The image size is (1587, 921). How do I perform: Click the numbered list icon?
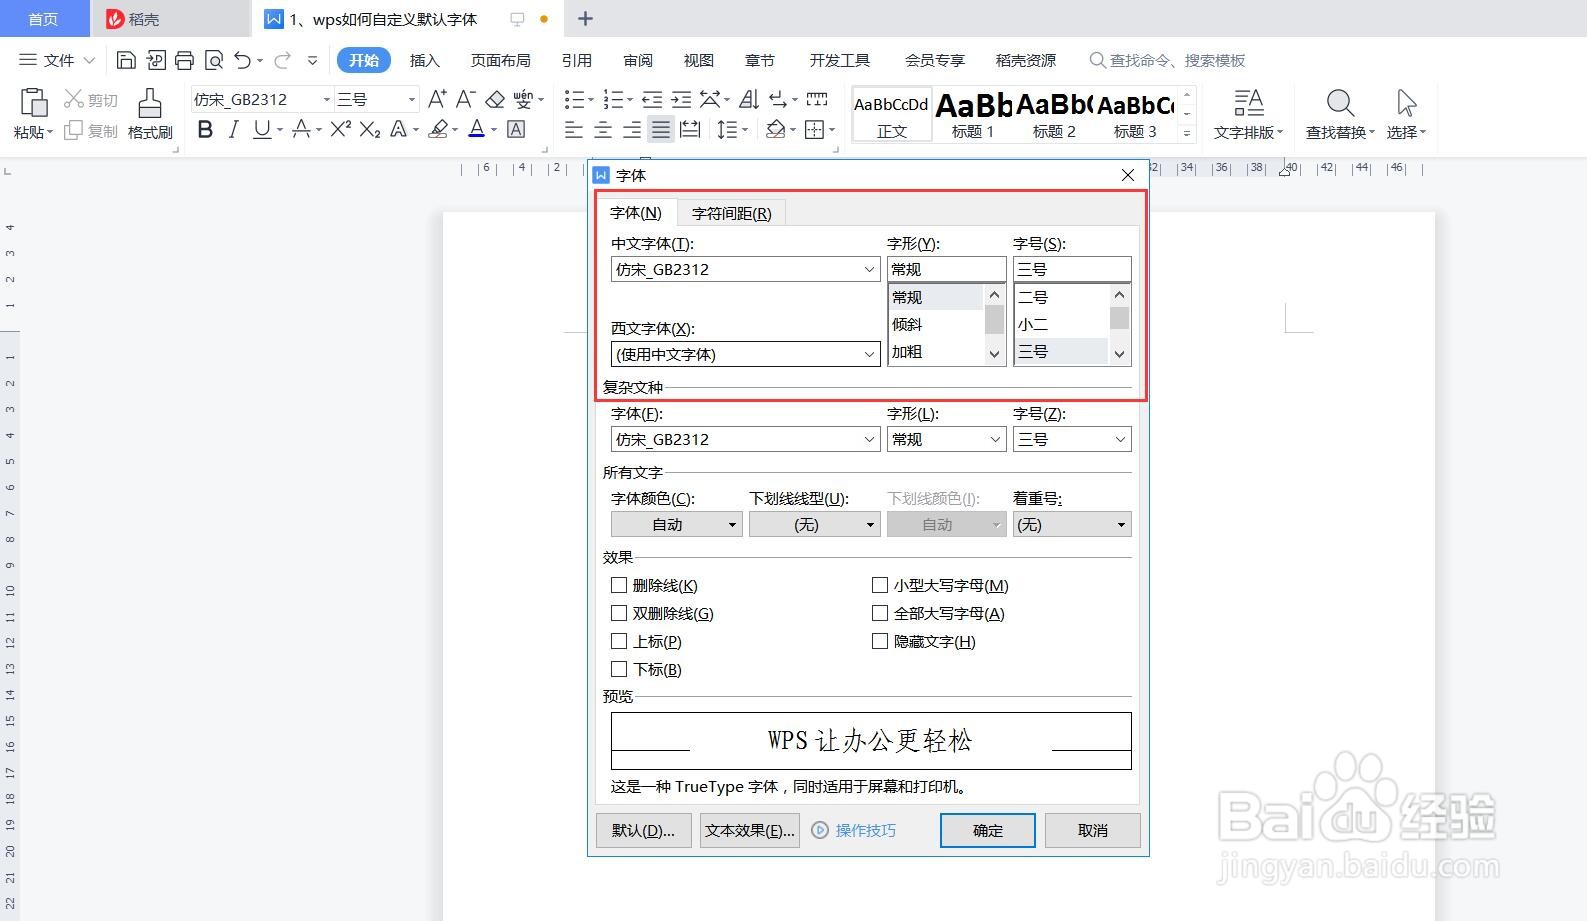click(613, 99)
